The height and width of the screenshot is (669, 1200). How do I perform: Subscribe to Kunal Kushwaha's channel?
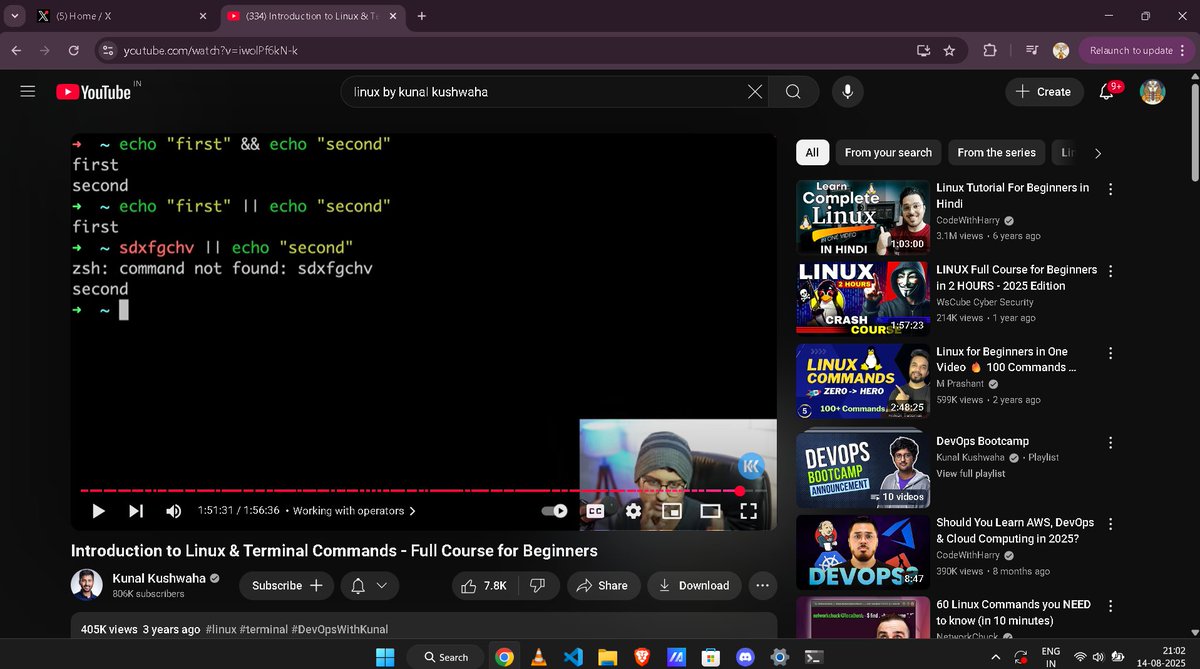click(286, 585)
